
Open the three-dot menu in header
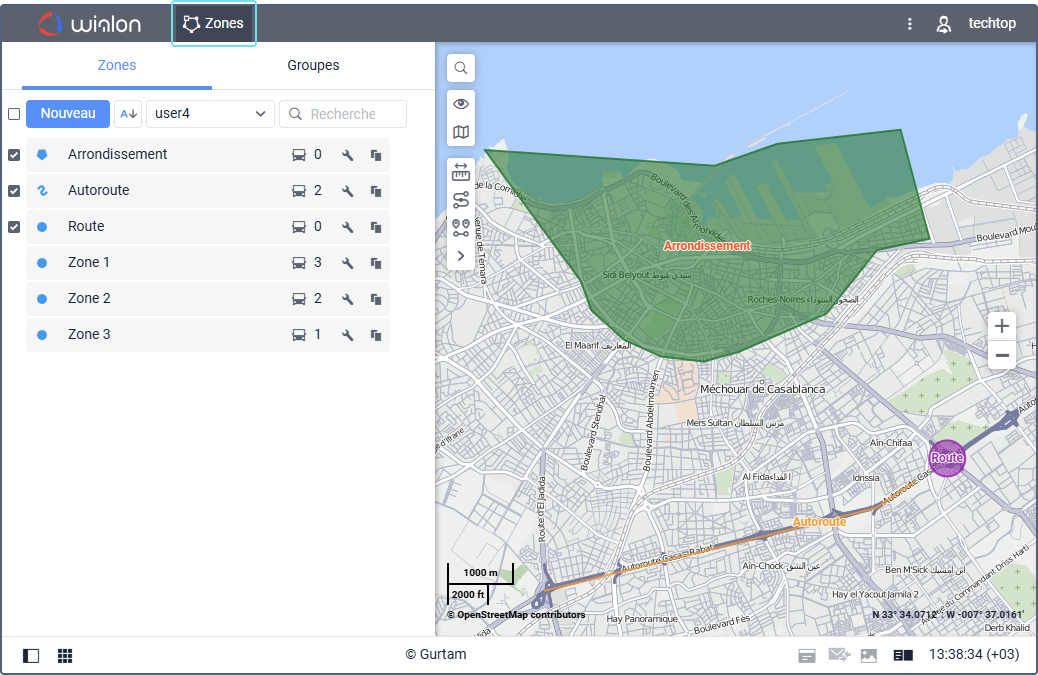point(909,24)
